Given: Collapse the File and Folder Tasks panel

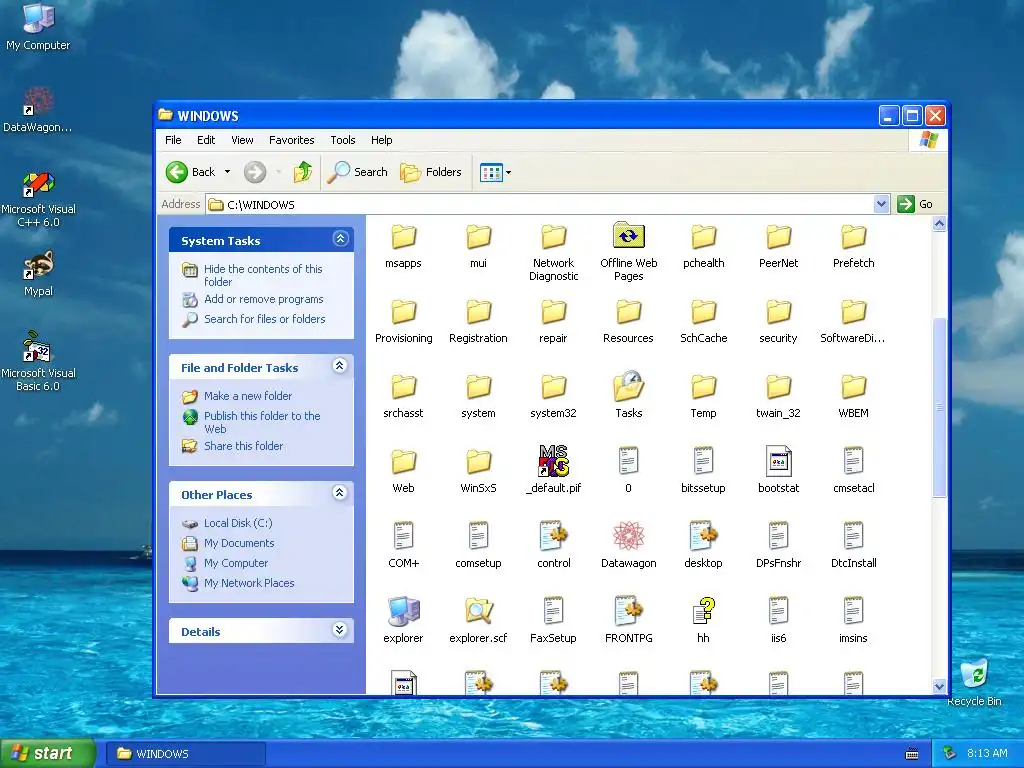Looking at the screenshot, I should (340, 366).
